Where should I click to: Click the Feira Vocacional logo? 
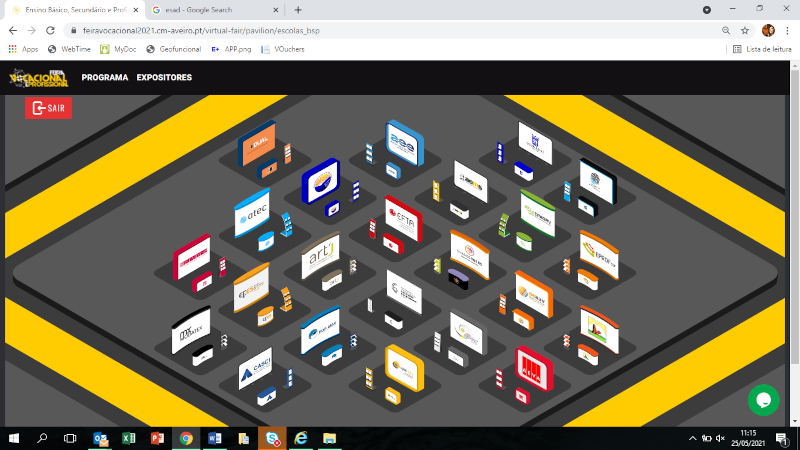click(x=39, y=78)
